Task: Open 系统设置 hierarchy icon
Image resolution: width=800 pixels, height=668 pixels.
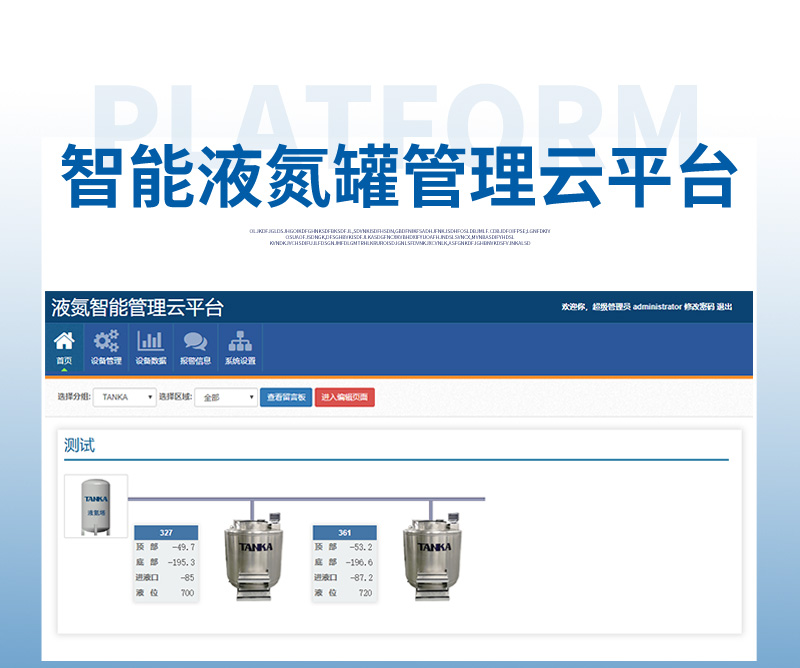Action: point(240,347)
